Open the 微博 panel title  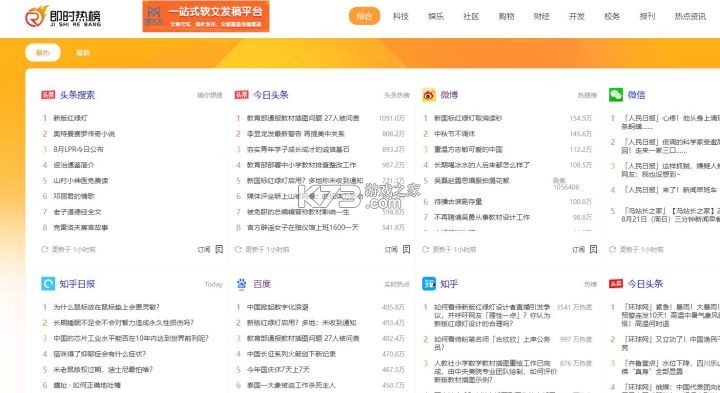pyautogui.click(x=449, y=95)
